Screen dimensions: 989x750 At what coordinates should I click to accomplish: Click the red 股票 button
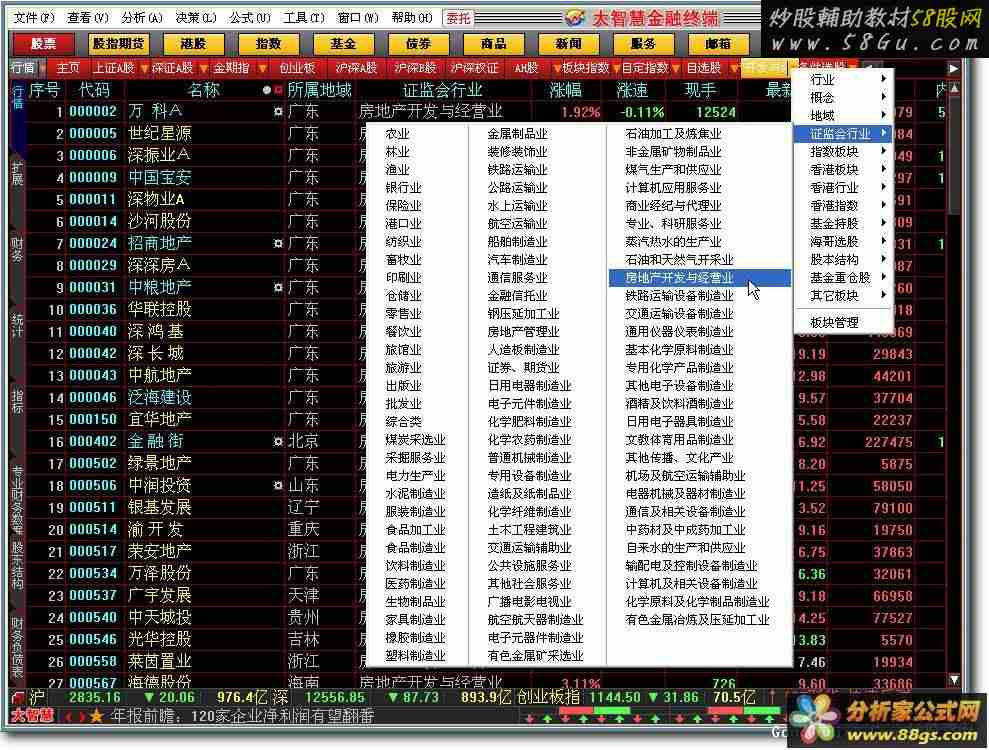coord(44,44)
